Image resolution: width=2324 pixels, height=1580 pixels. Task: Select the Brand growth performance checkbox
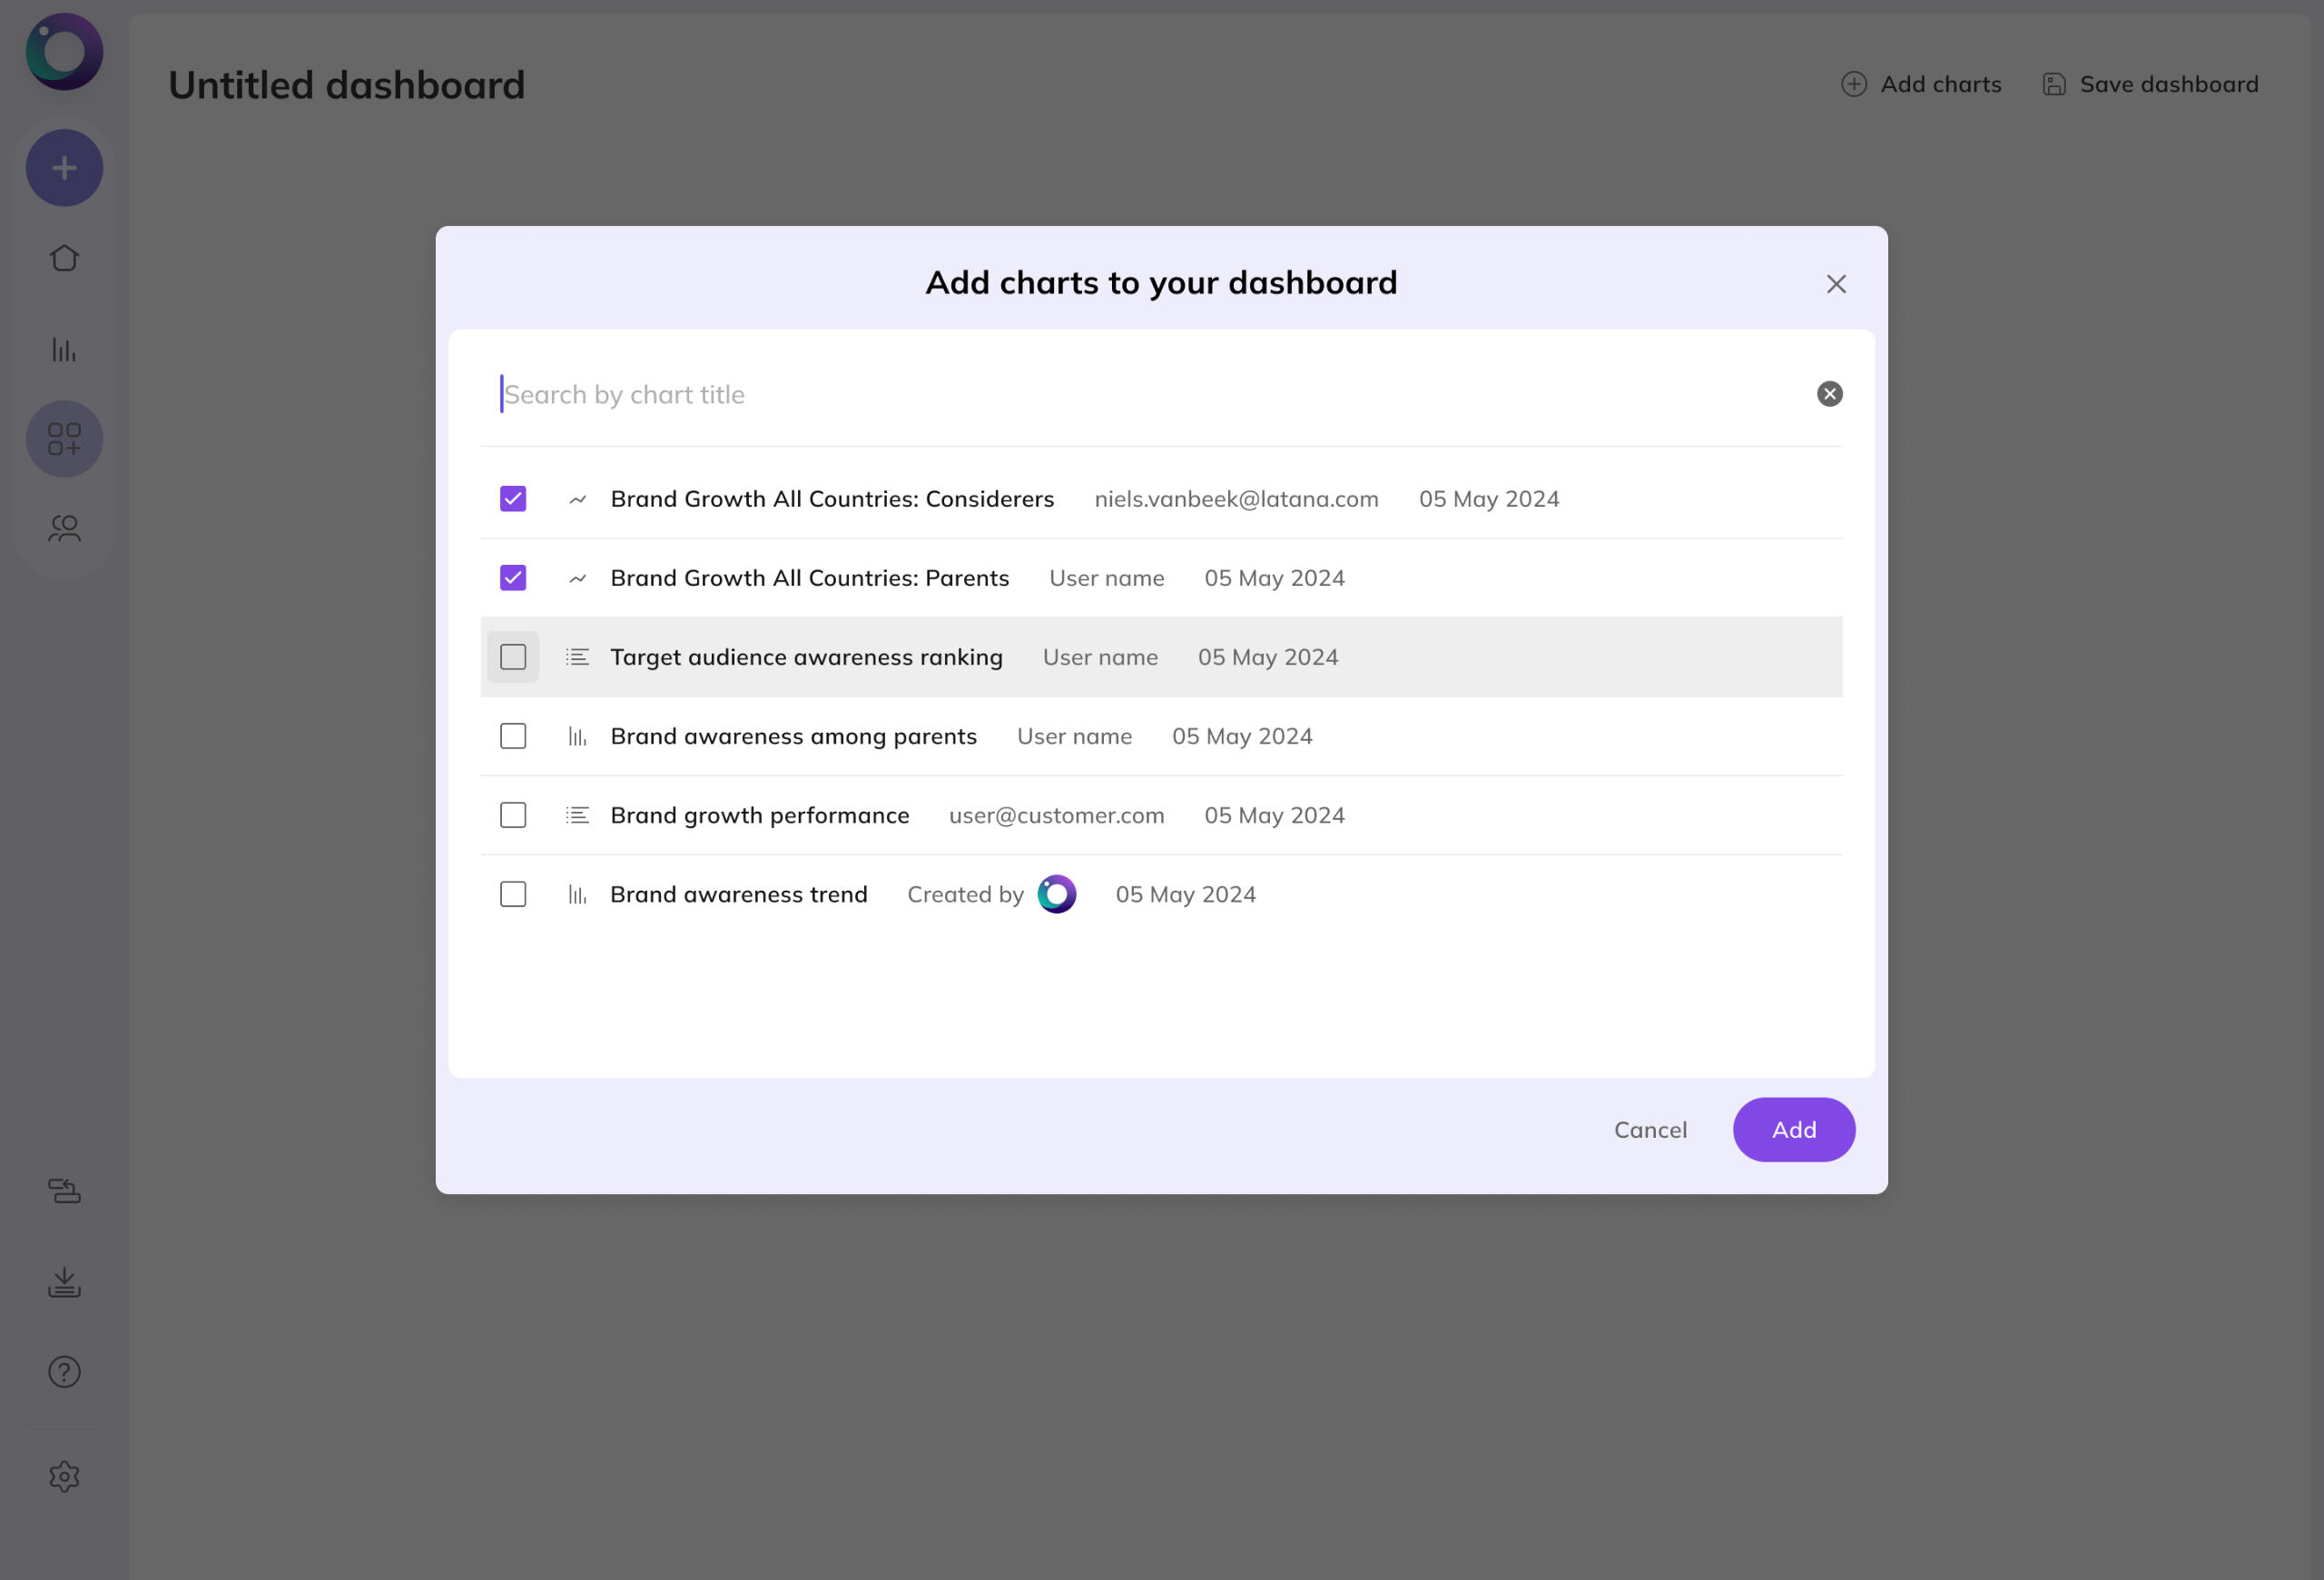pos(513,815)
